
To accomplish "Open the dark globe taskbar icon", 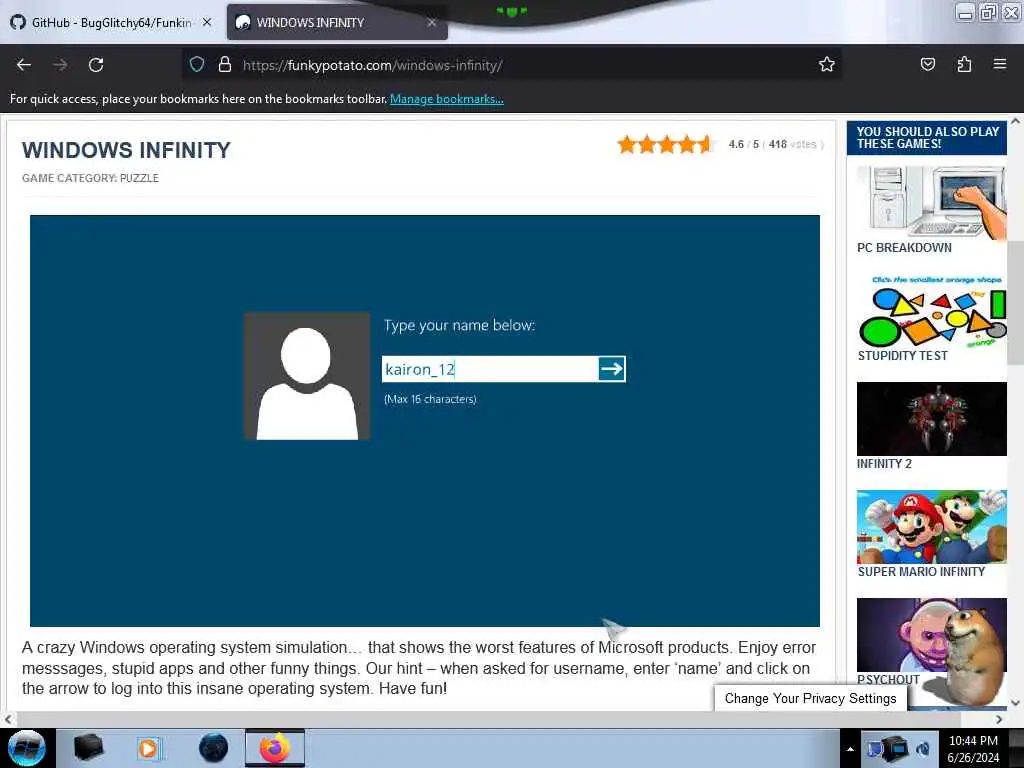I will 213,748.
